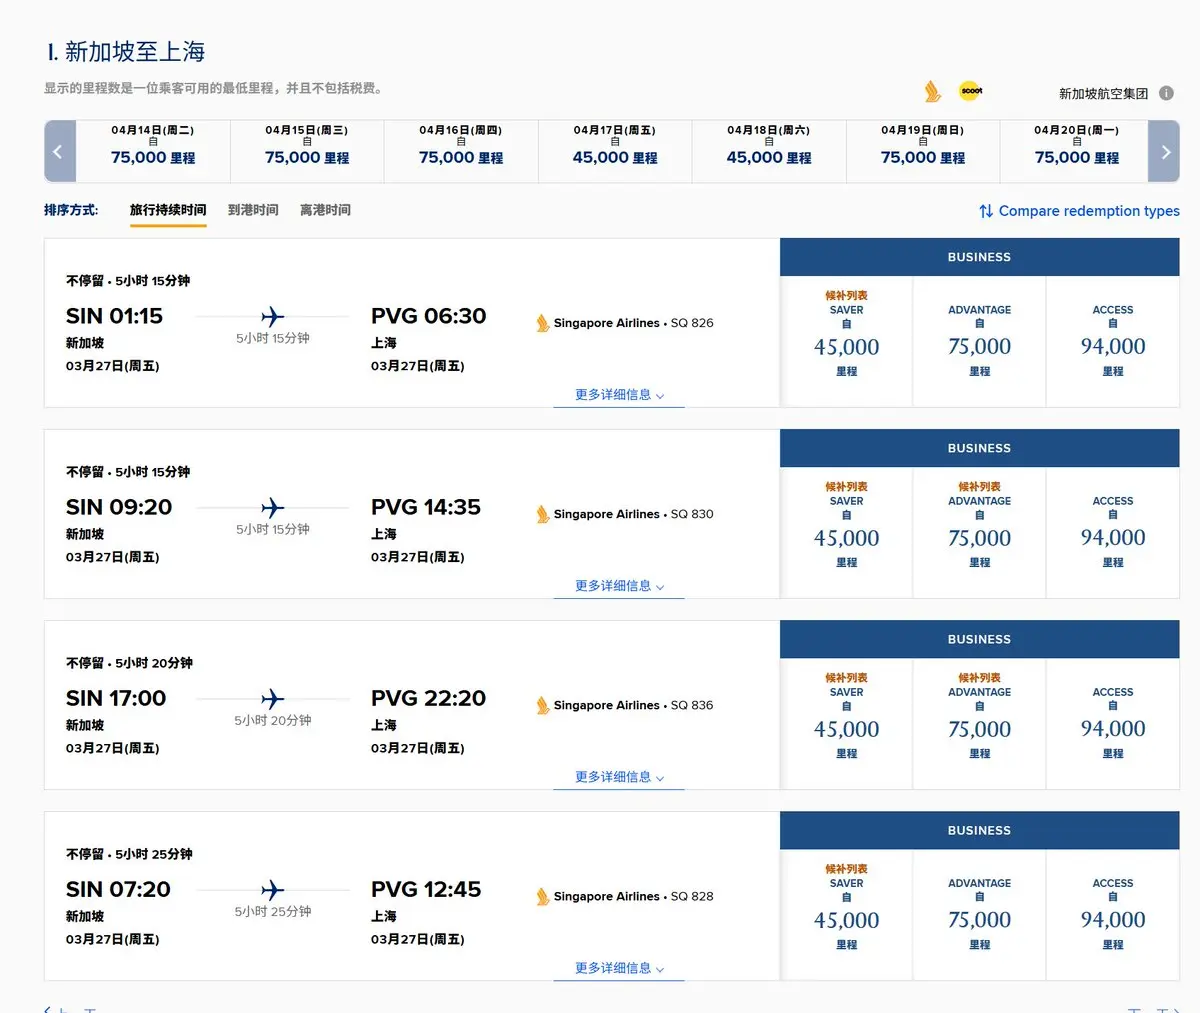Select Saver 45,000 fare for SQ 828
This screenshot has height=1013, width=1200.
pos(846,919)
